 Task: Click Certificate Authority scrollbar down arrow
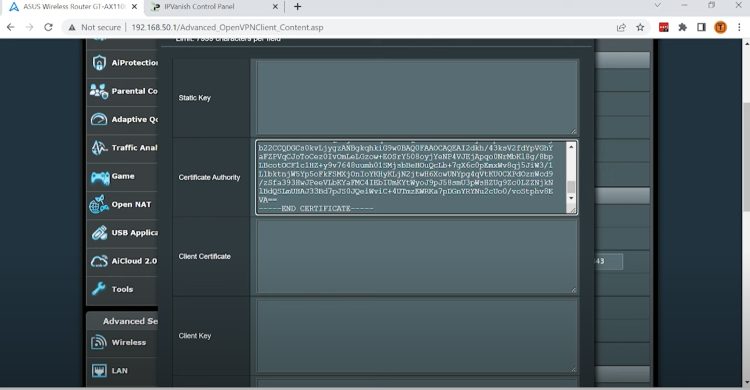(571, 198)
